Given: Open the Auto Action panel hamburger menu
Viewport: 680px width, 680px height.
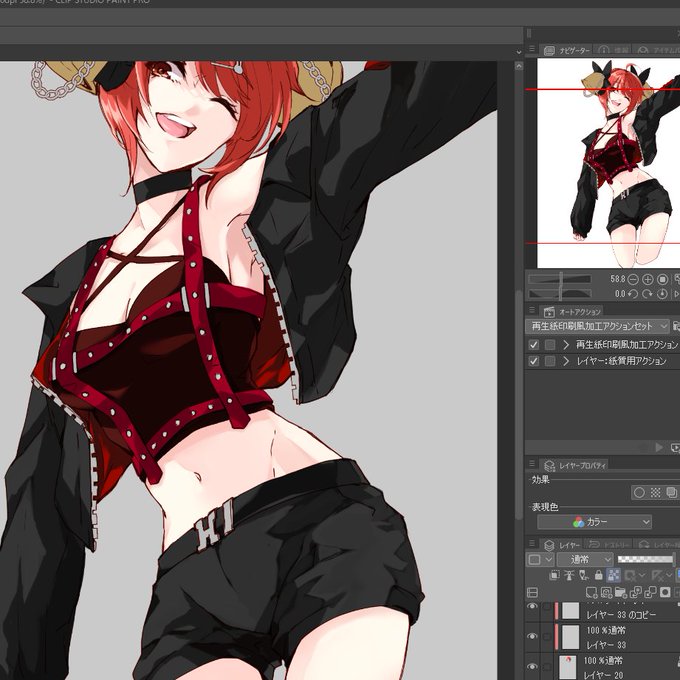Looking at the screenshot, I should pos(532,311).
